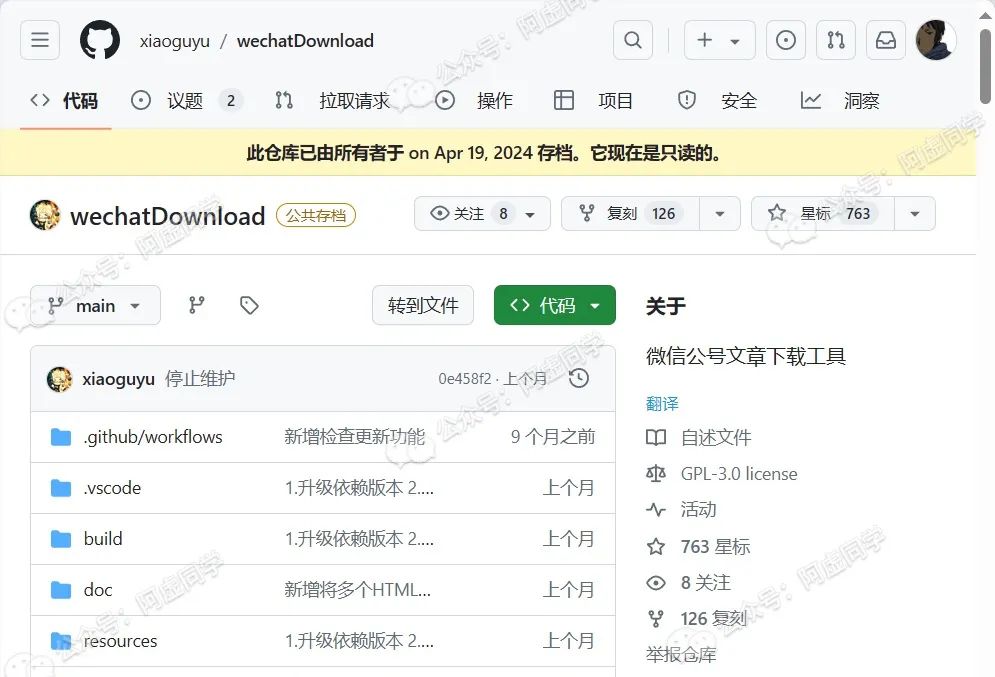This screenshot has width=995, height=677.
Task: View commit history clock icon
Action: coord(579,379)
